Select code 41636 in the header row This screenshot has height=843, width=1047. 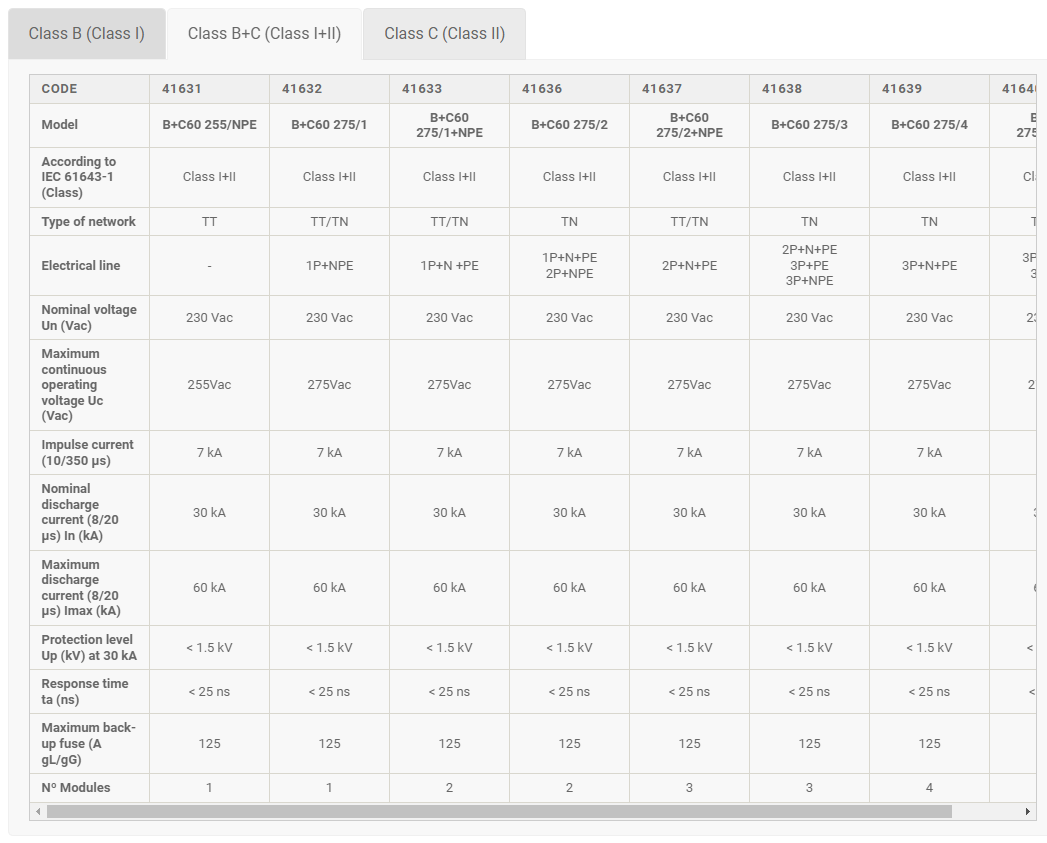(x=542, y=89)
